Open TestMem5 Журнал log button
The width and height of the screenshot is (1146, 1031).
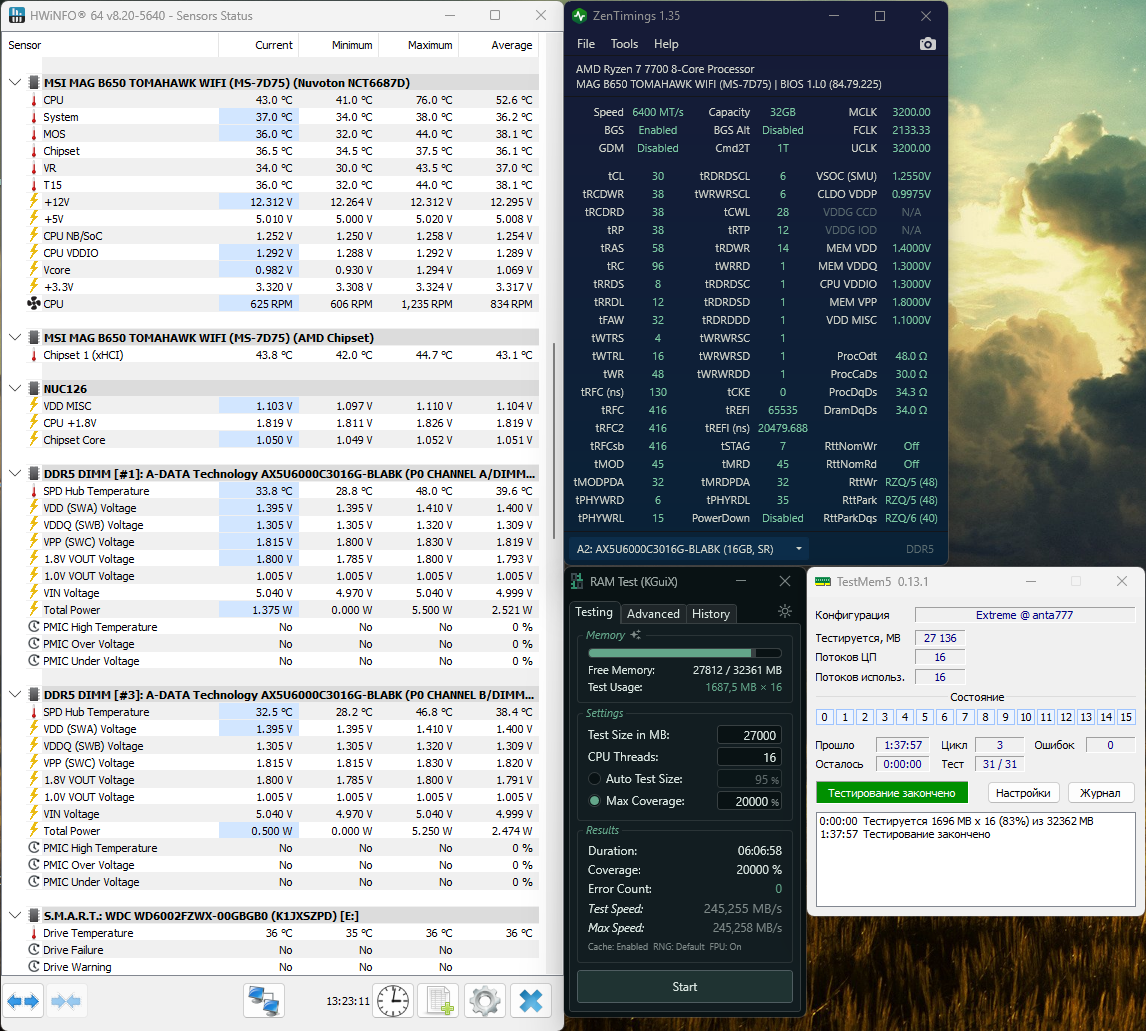[1100, 793]
